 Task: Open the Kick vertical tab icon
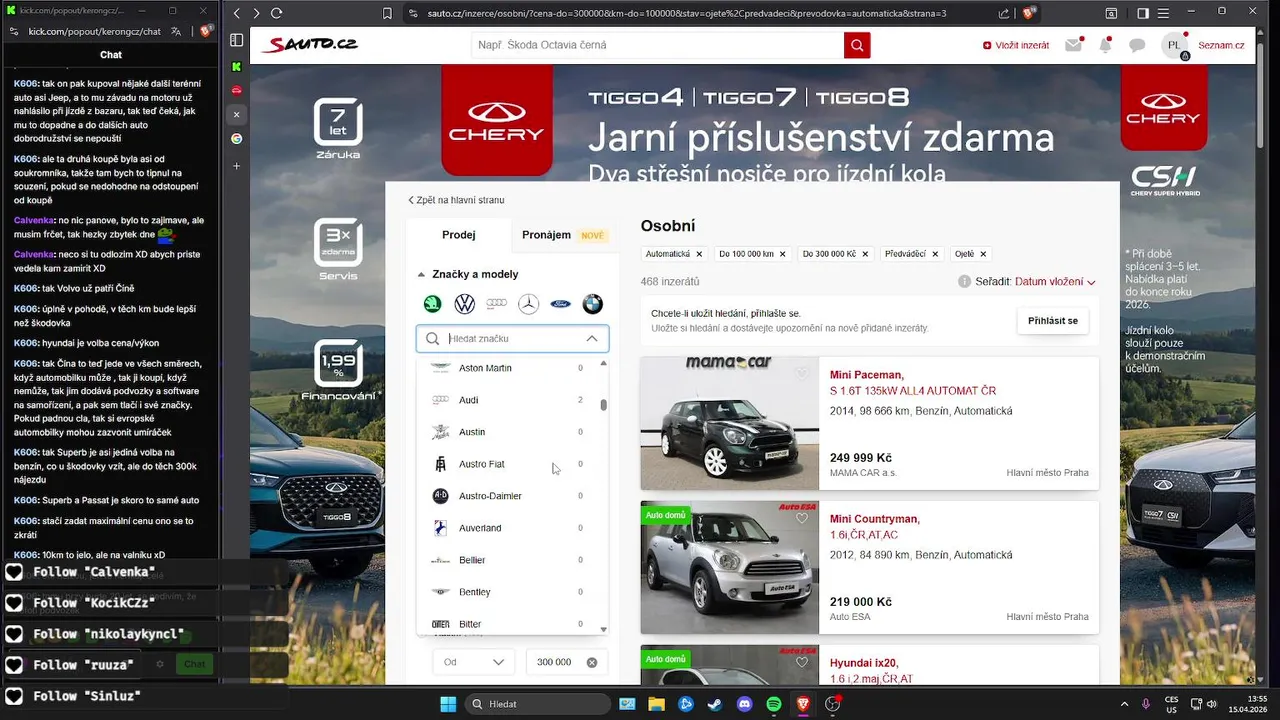coord(237,66)
